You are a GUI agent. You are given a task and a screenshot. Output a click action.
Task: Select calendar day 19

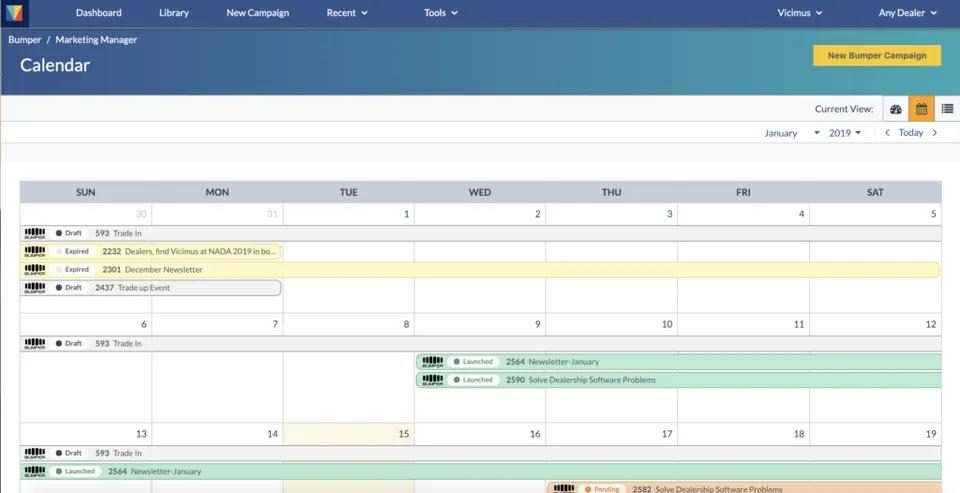point(931,434)
